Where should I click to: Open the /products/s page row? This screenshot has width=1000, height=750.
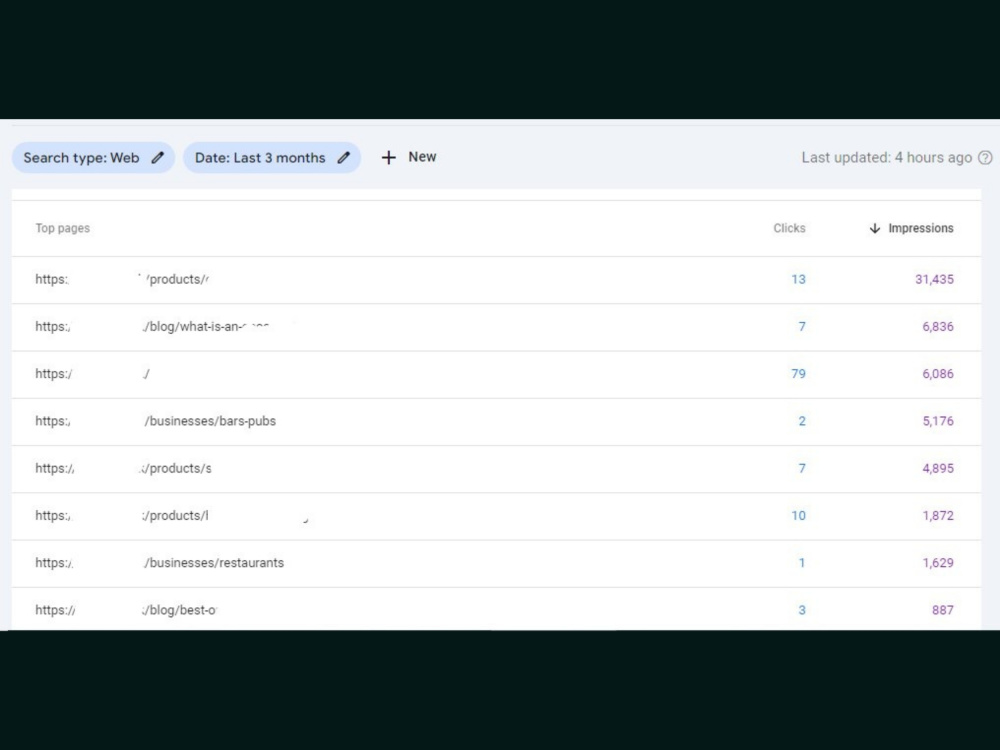click(496, 469)
